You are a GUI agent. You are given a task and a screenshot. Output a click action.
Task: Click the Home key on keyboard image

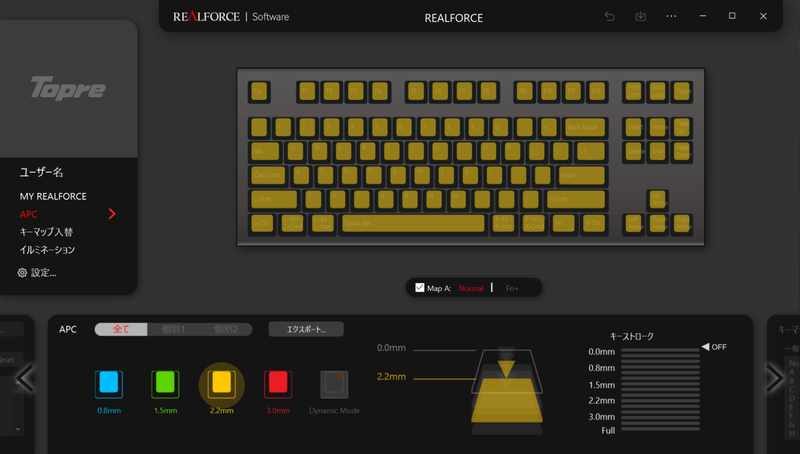click(658, 127)
